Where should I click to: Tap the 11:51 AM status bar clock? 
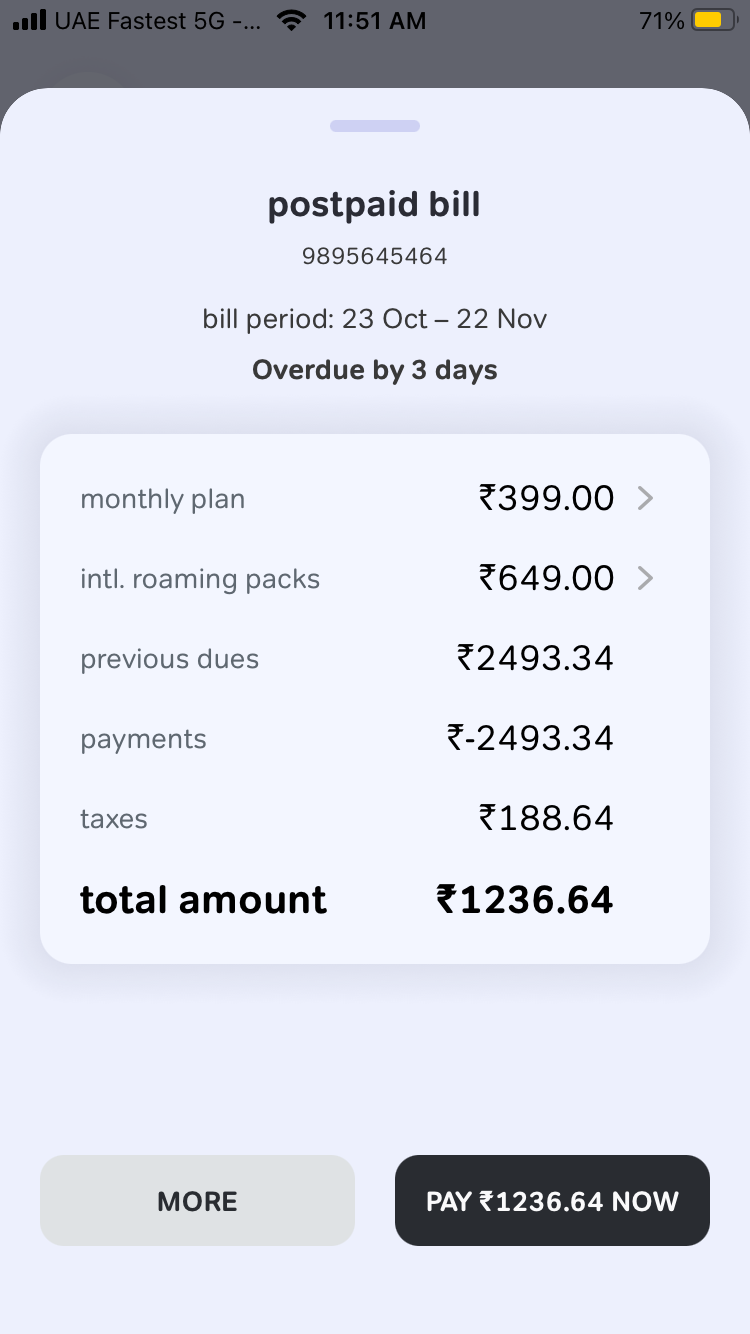pyautogui.click(x=375, y=20)
